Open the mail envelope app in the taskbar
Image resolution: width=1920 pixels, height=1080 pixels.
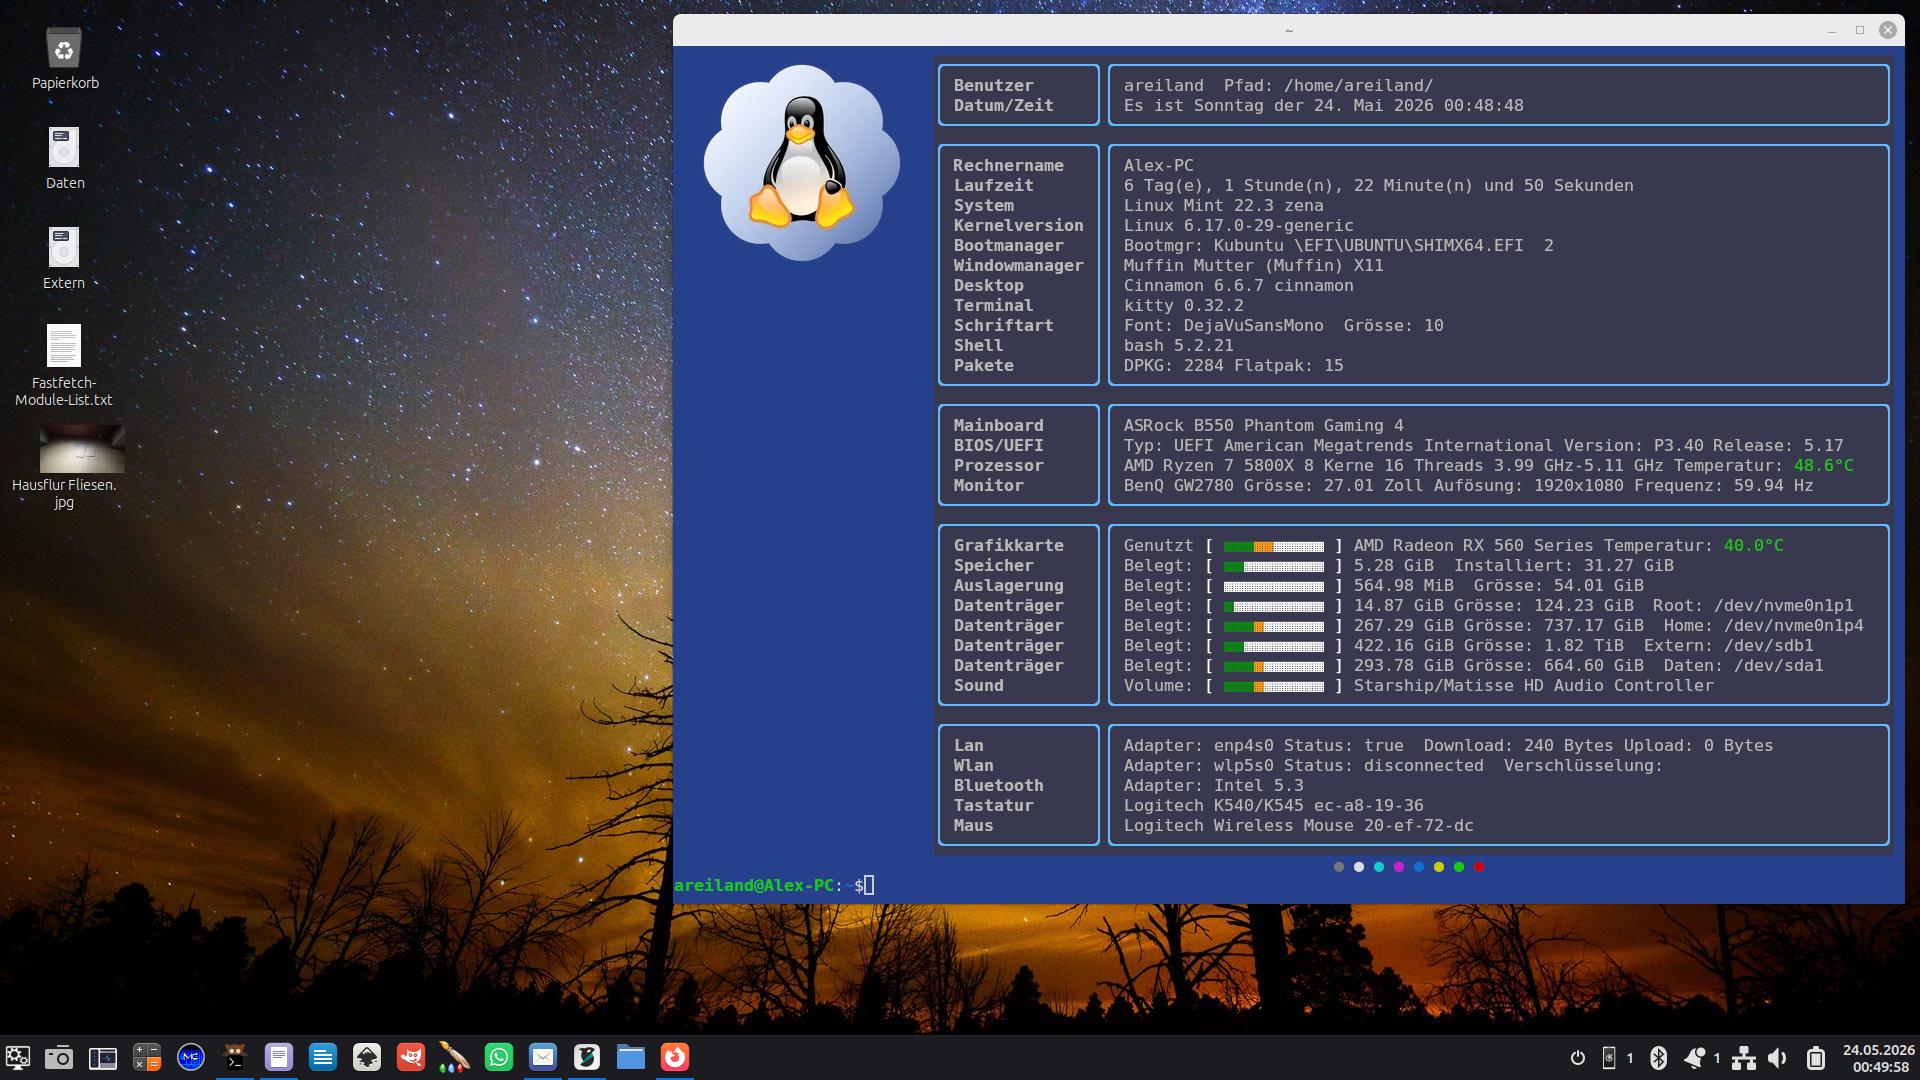tap(543, 1057)
